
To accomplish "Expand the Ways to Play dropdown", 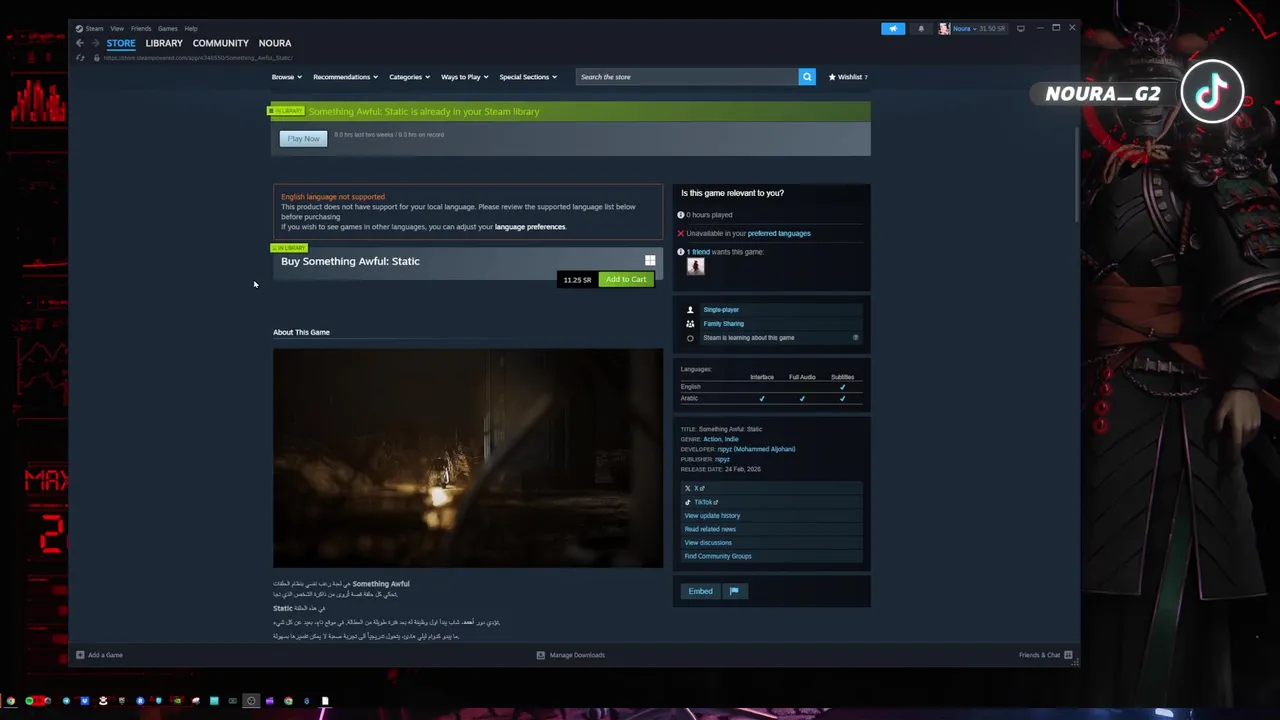I will (465, 77).
